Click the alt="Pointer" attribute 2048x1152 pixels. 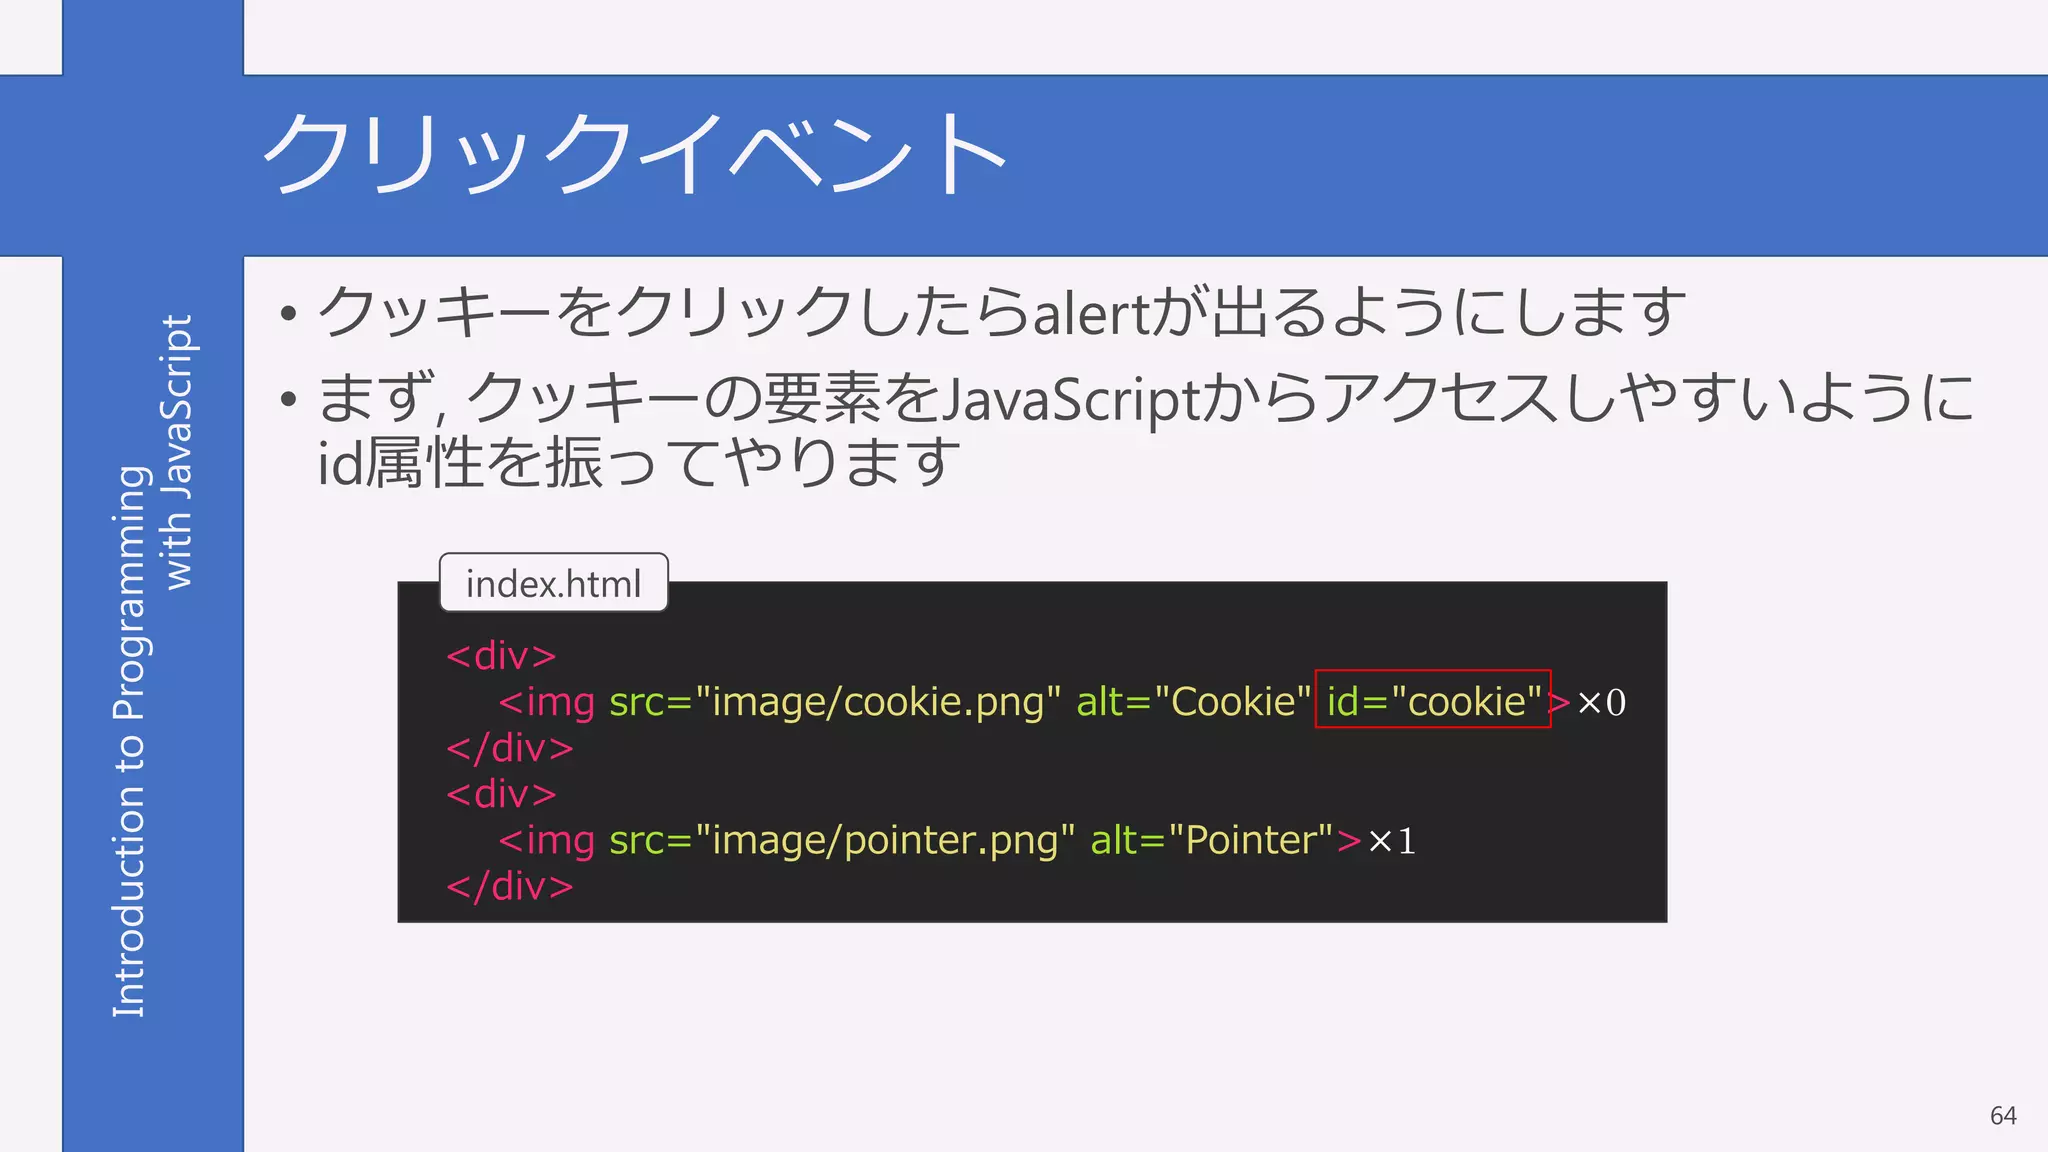pyautogui.click(x=1212, y=841)
